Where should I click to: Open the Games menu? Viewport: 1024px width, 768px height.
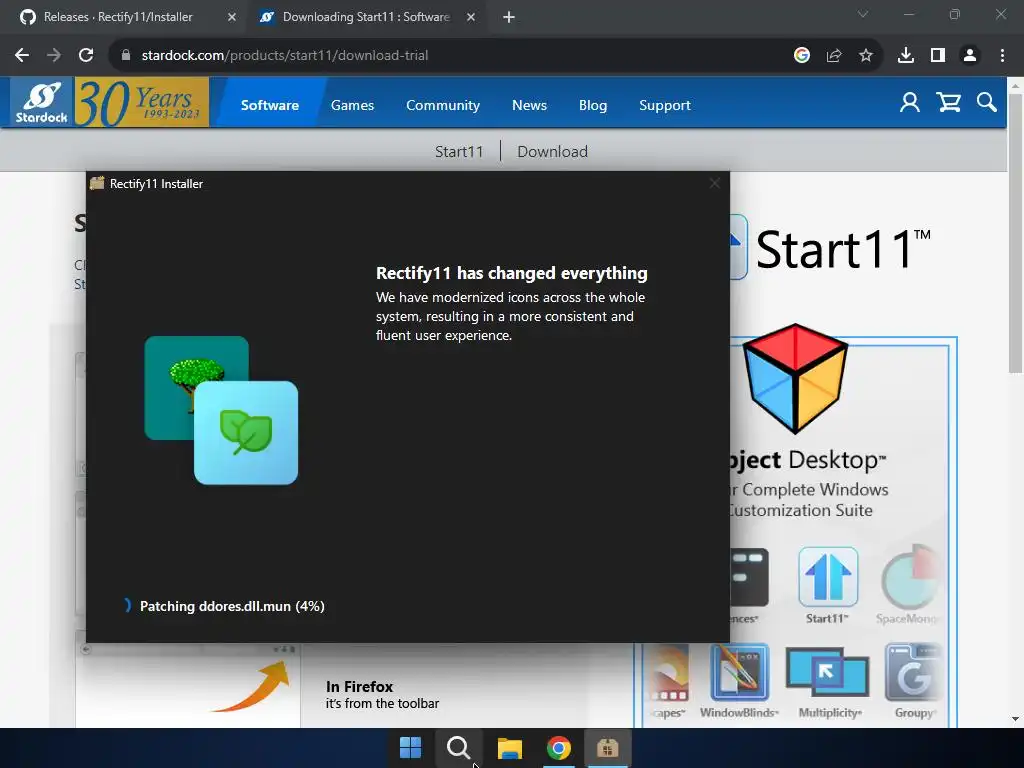point(353,105)
